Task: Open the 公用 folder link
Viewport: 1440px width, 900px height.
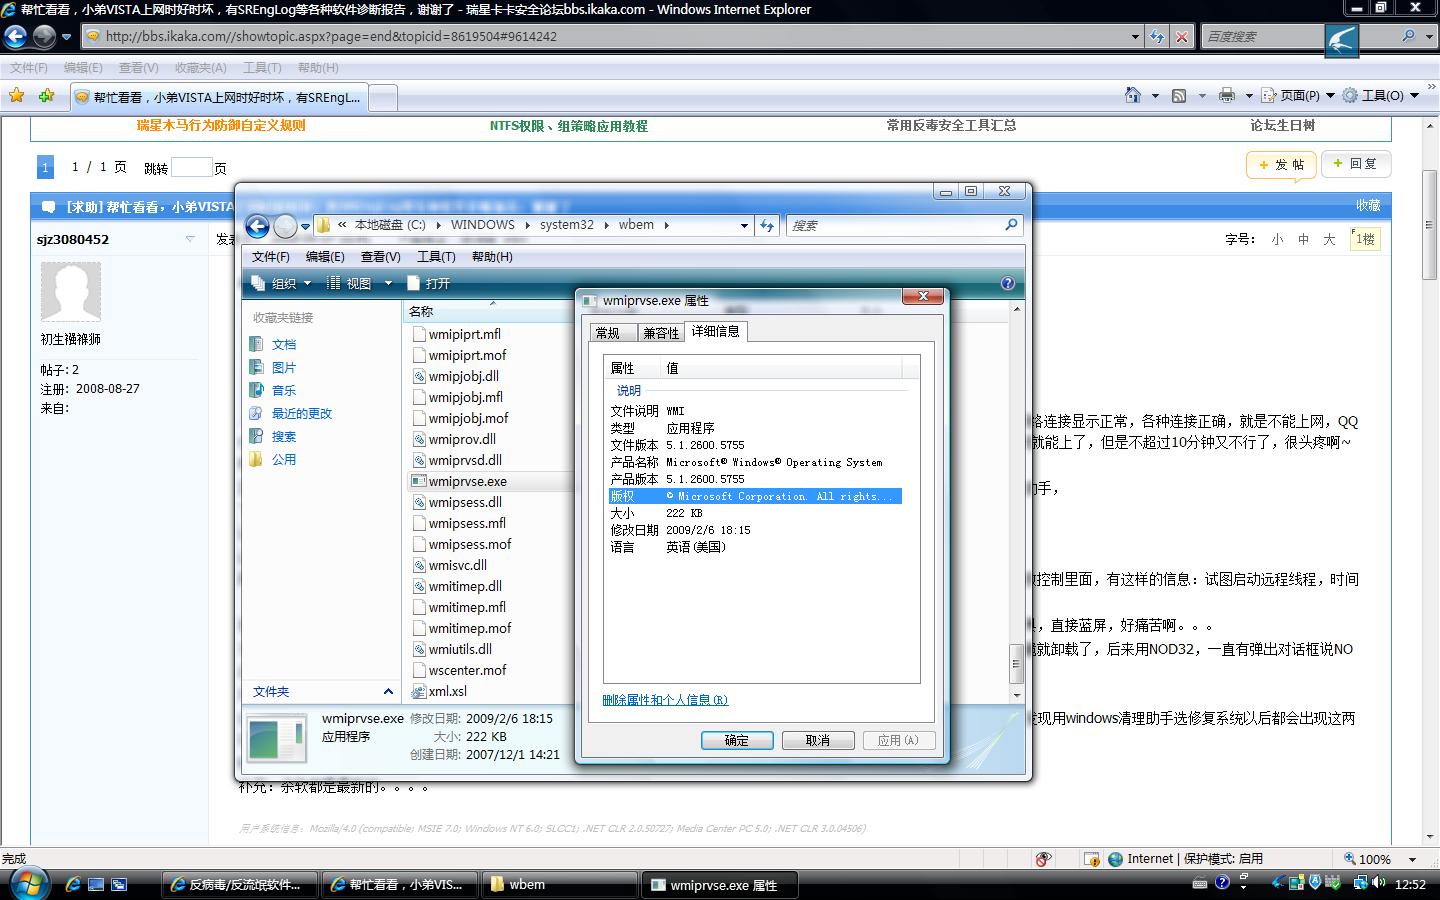Action: tap(284, 459)
